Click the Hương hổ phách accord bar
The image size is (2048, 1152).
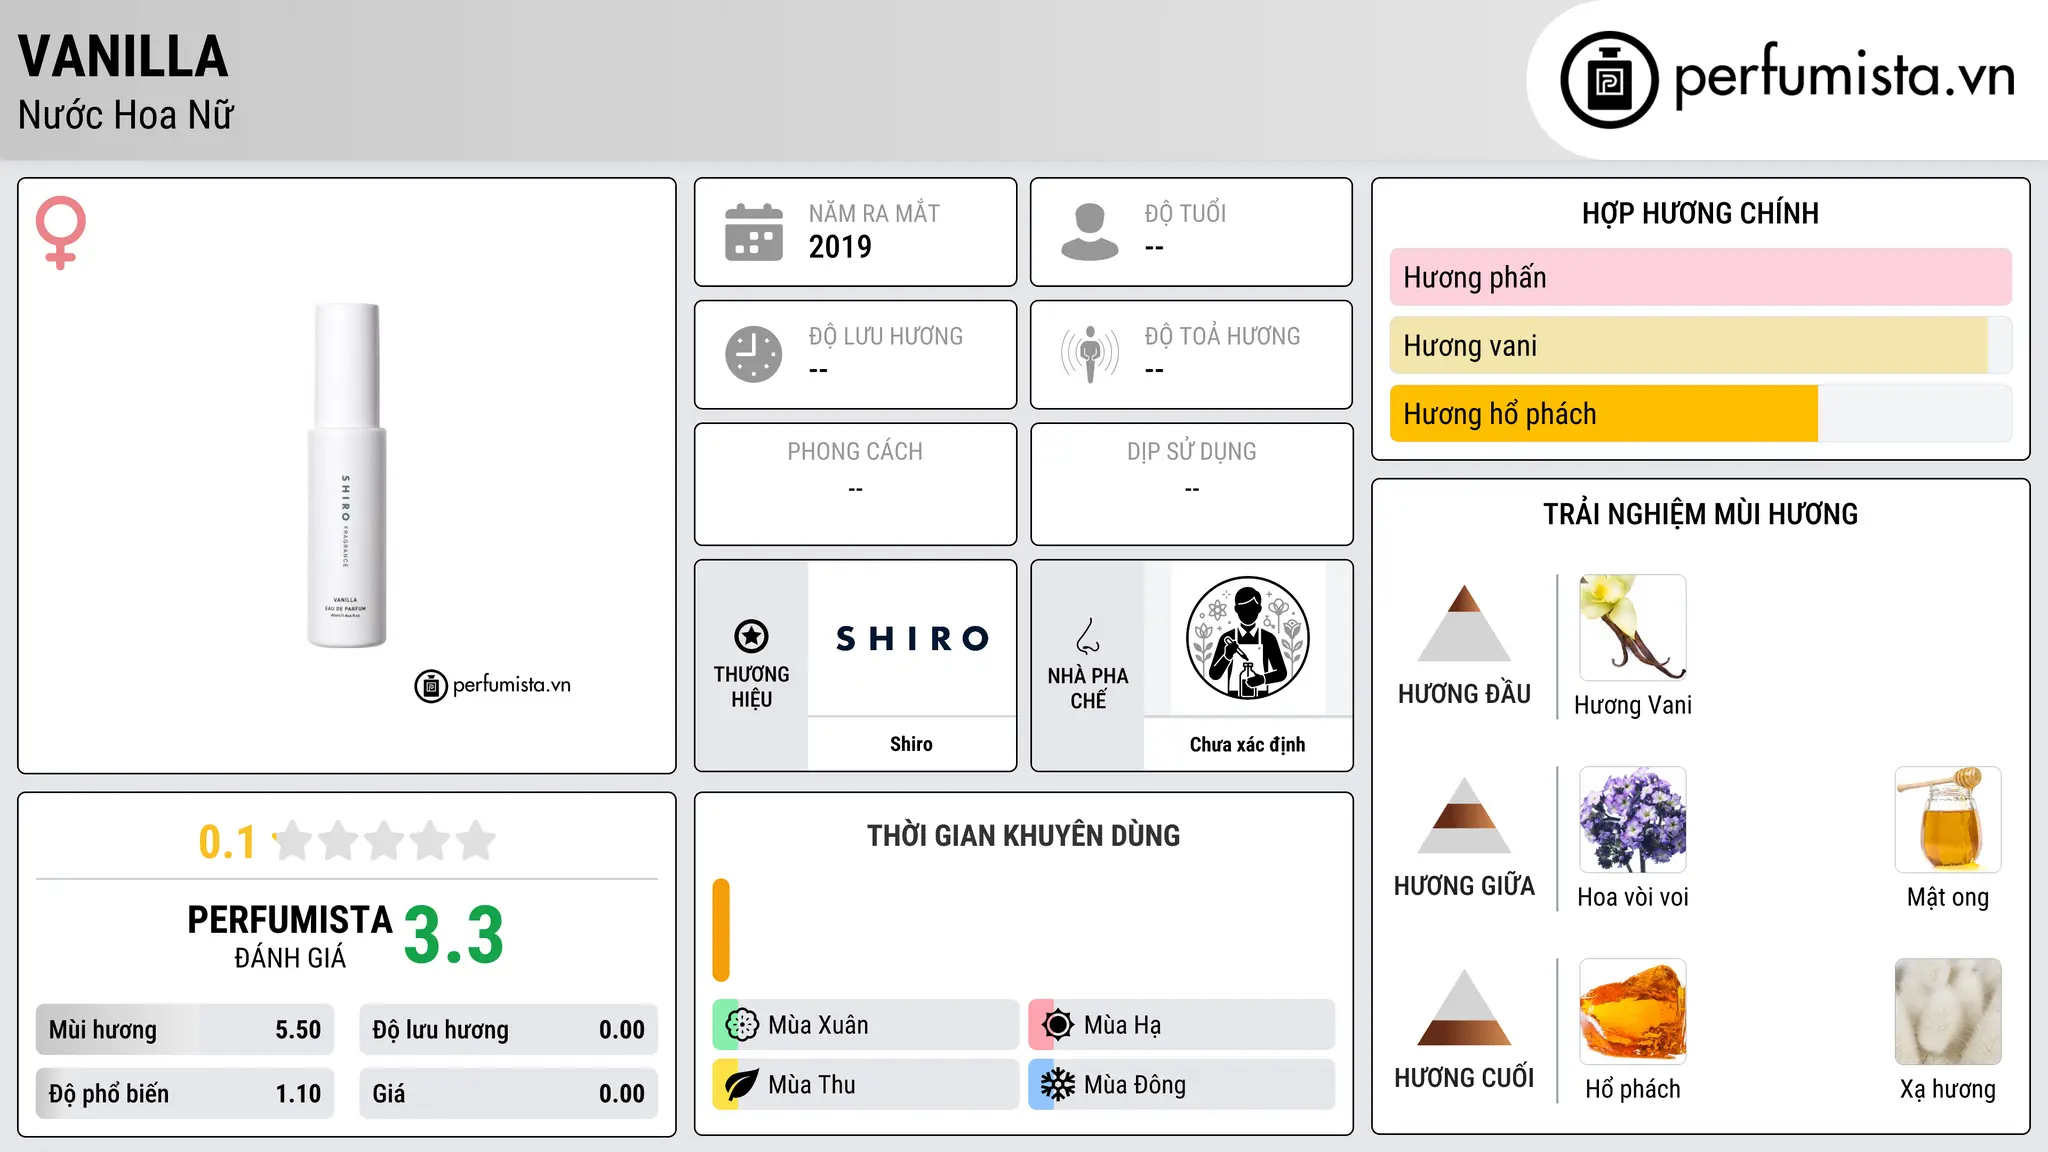tap(1700, 414)
